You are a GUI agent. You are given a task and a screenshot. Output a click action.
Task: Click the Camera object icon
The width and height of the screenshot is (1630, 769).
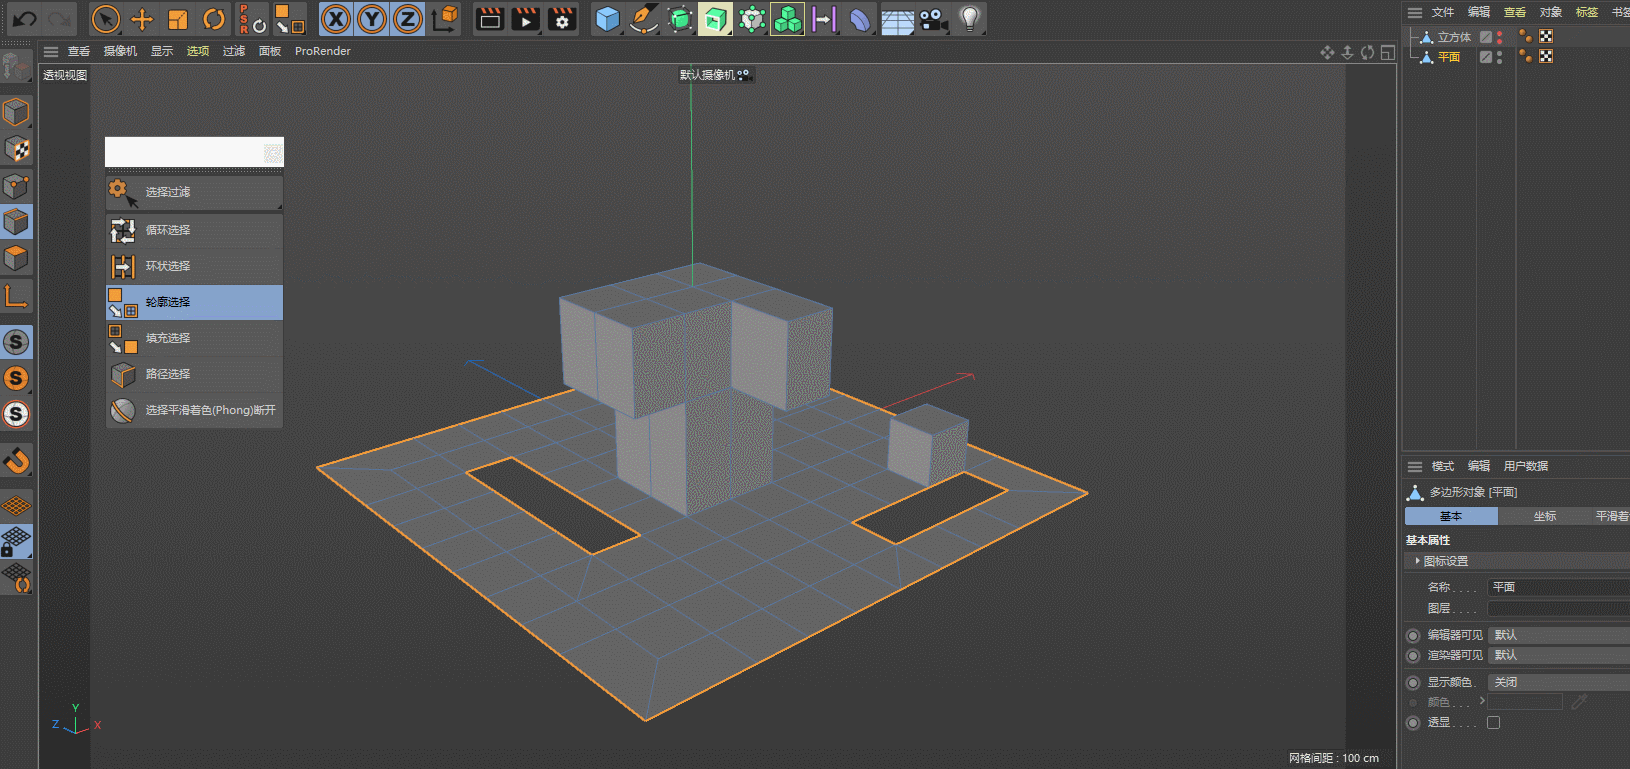[933, 19]
